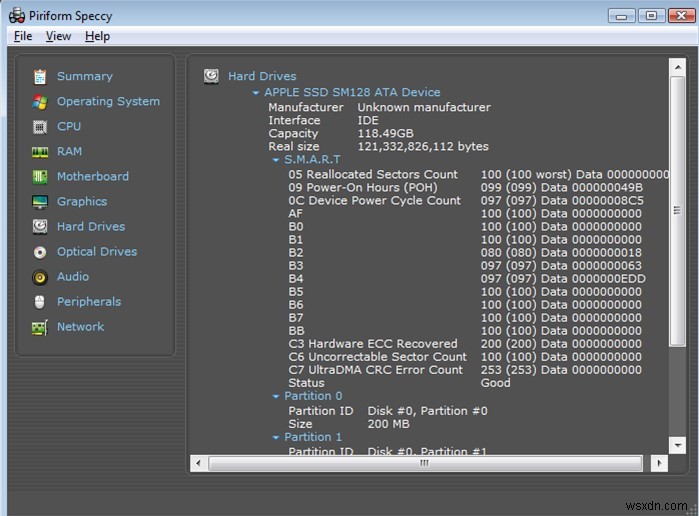This screenshot has height=516, width=699.
Task: Go to the Hard Drives section link
Action: [90, 227]
